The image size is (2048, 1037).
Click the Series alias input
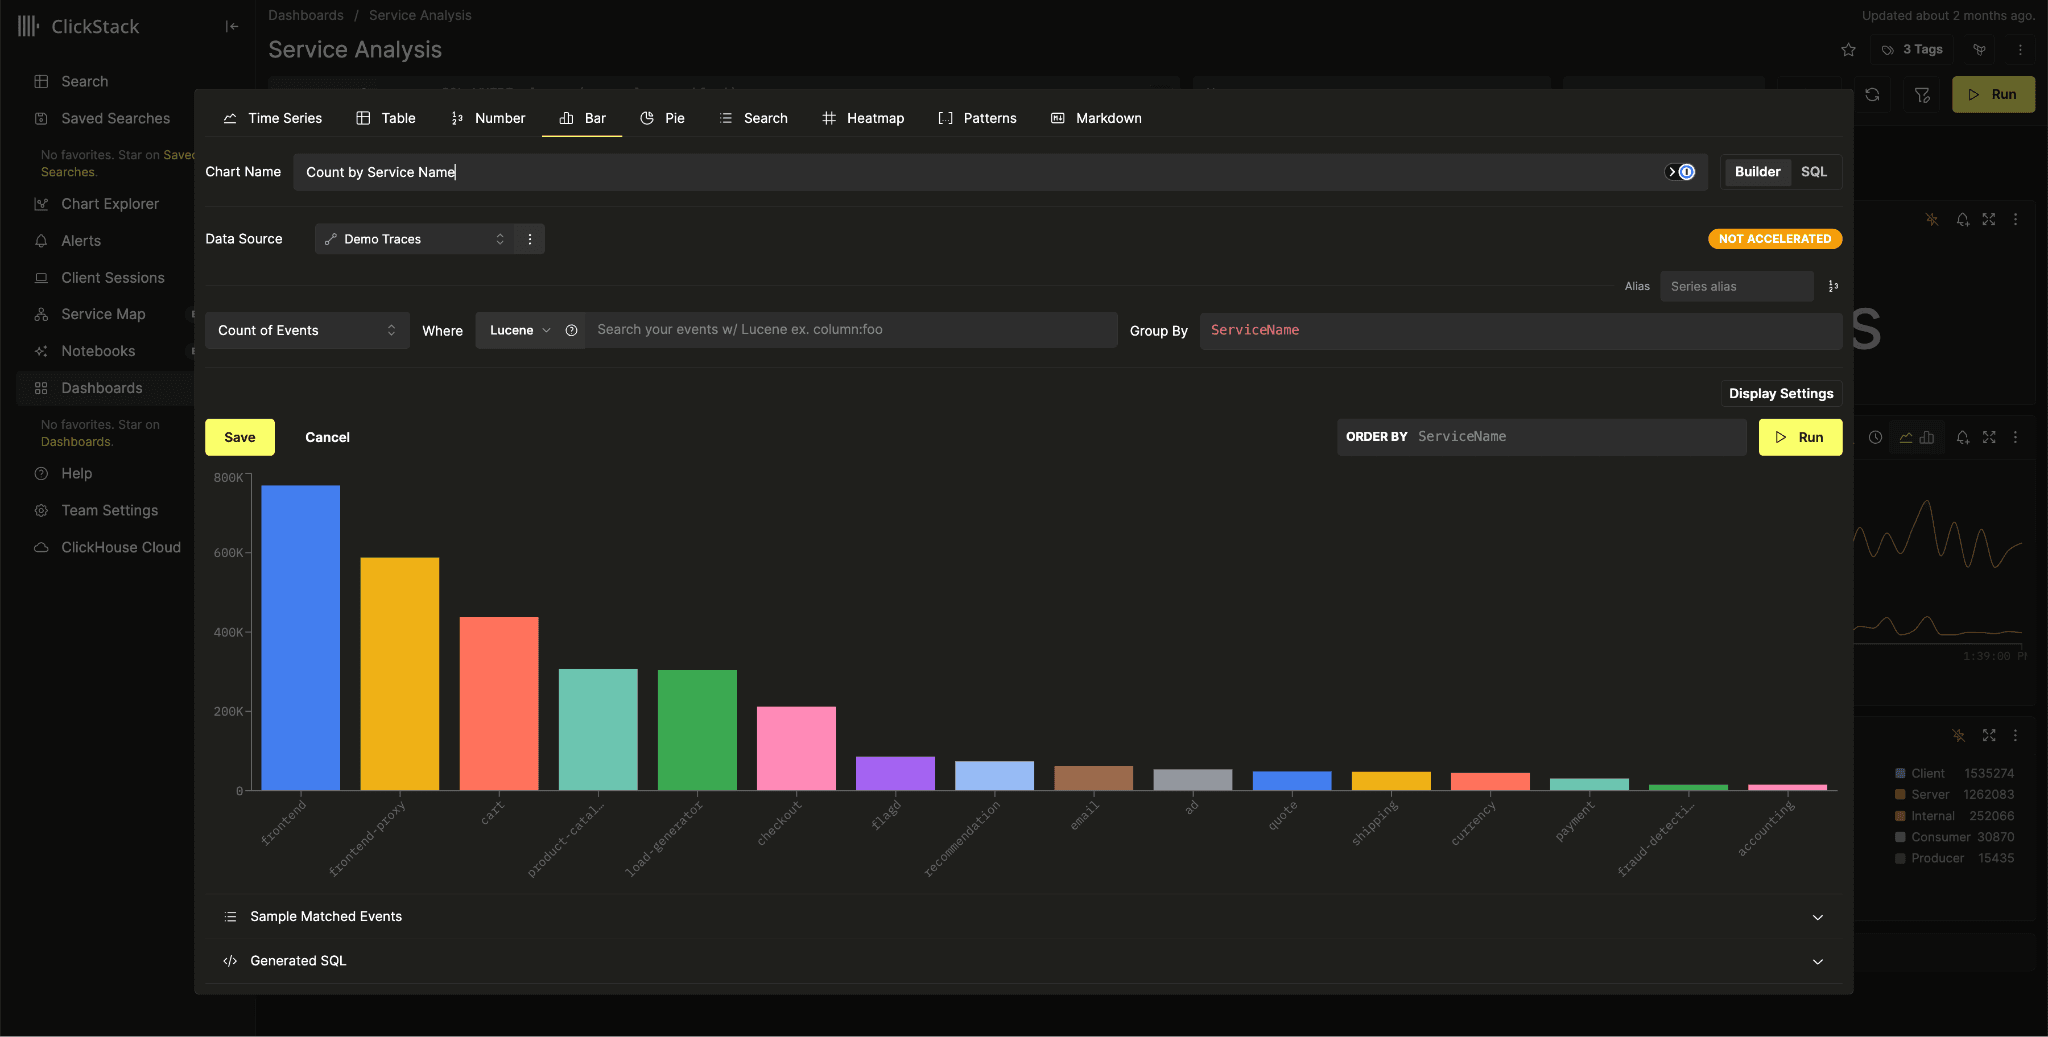(x=1736, y=286)
